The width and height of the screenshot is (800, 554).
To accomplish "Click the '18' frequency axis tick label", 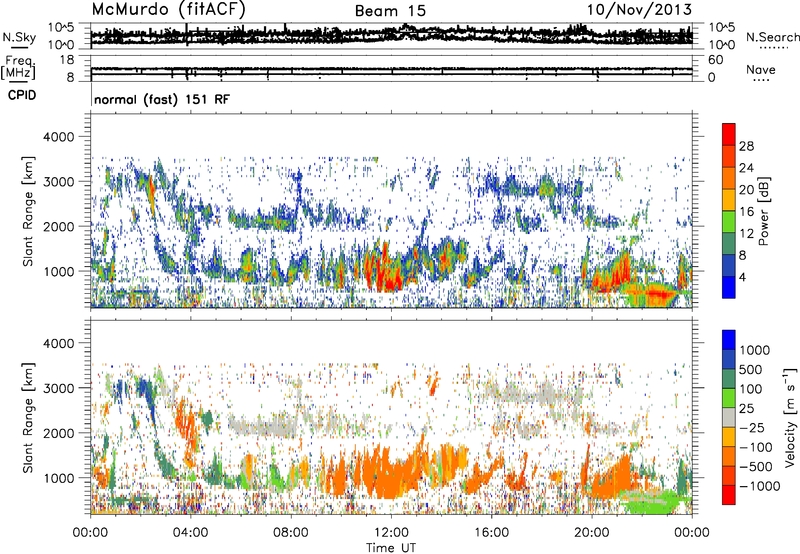I will (67, 60).
